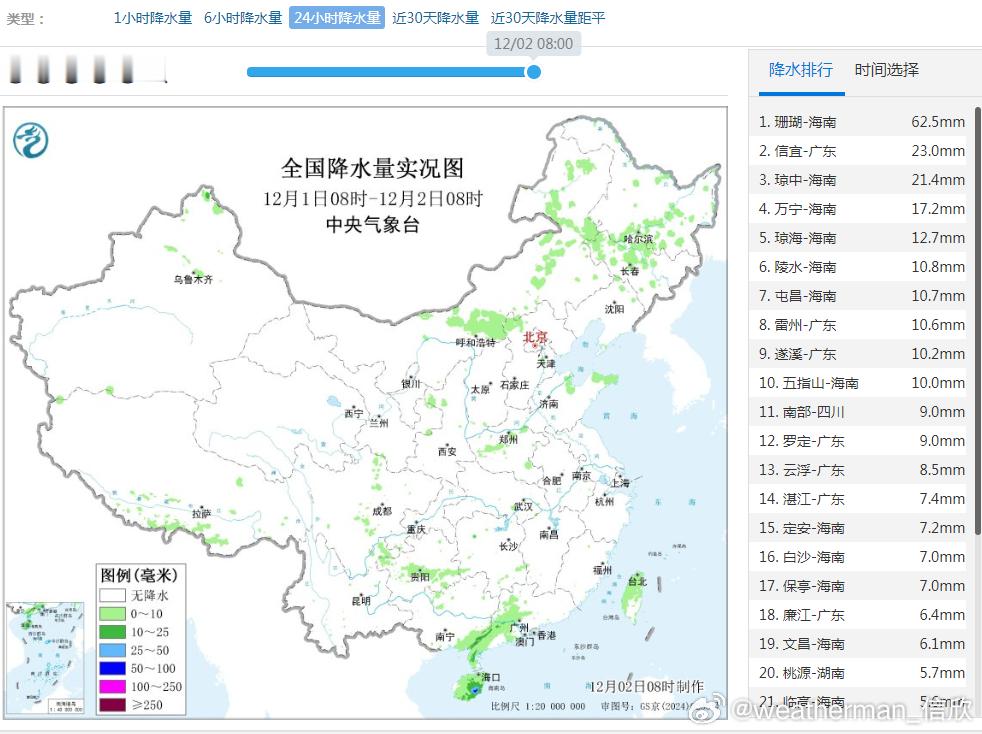The width and height of the screenshot is (982, 734).
Task: Click the middle icon in the control strip
Action: point(73,69)
